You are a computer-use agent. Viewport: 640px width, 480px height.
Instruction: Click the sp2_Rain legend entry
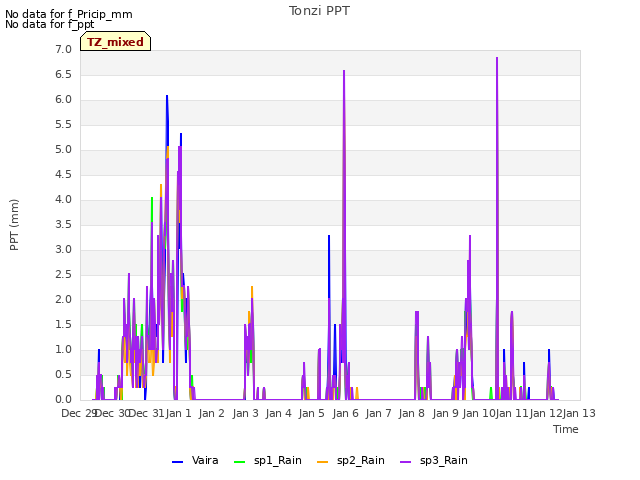[351, 461]
